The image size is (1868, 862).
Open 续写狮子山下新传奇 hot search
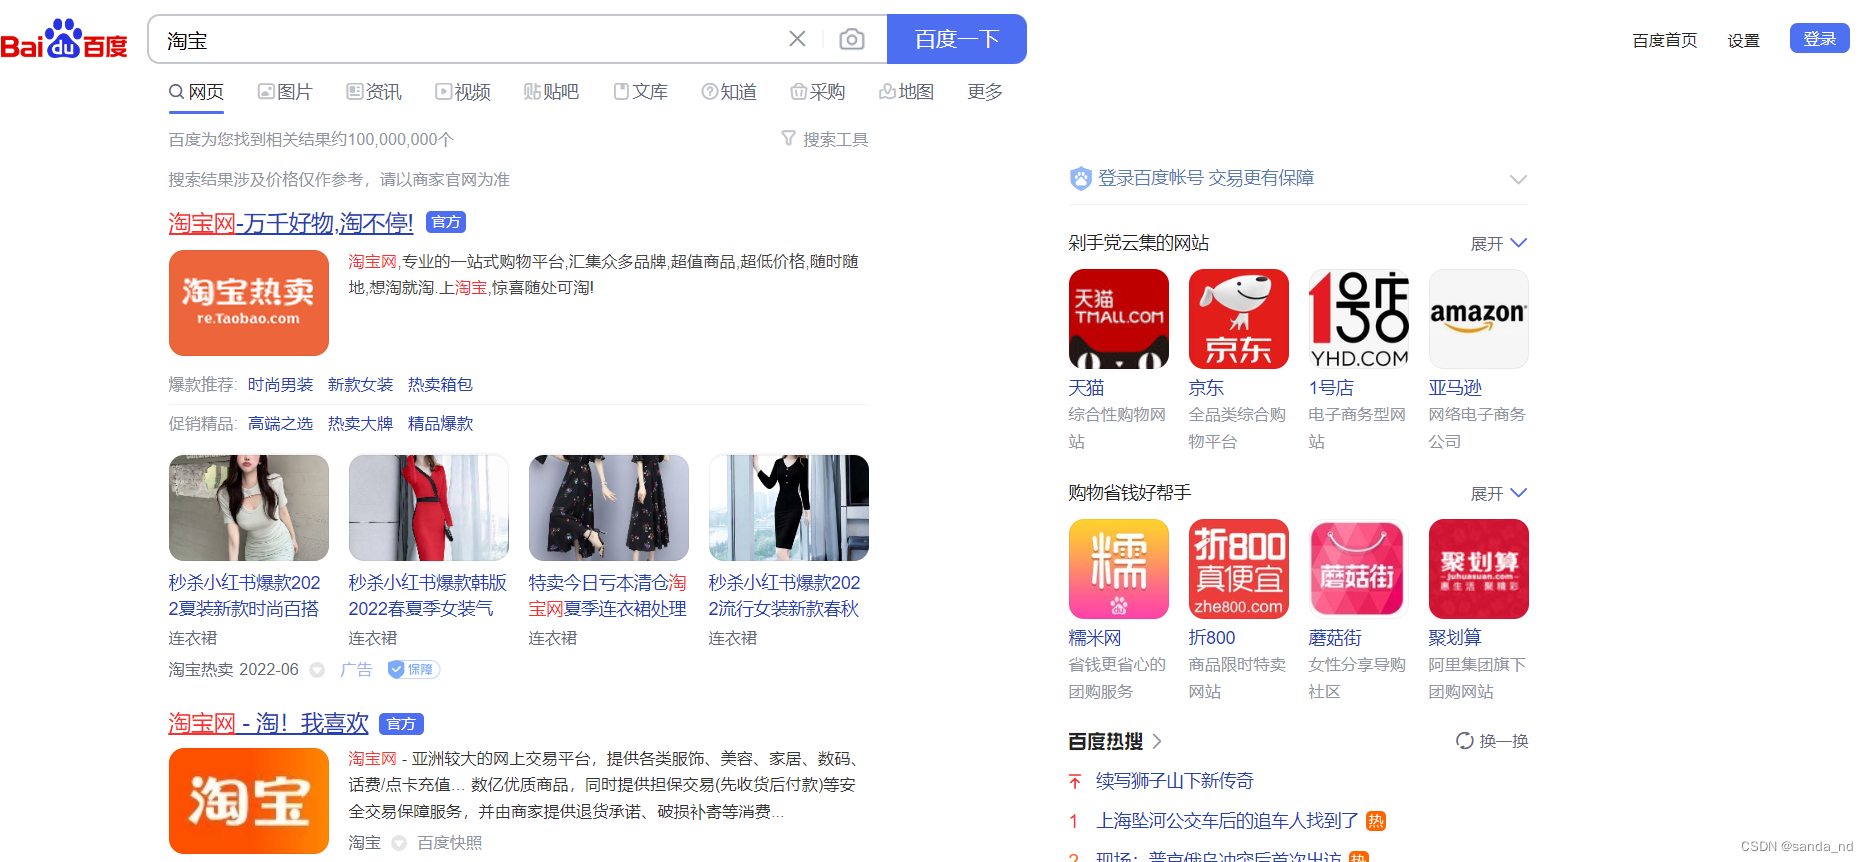click(1175, 781)
